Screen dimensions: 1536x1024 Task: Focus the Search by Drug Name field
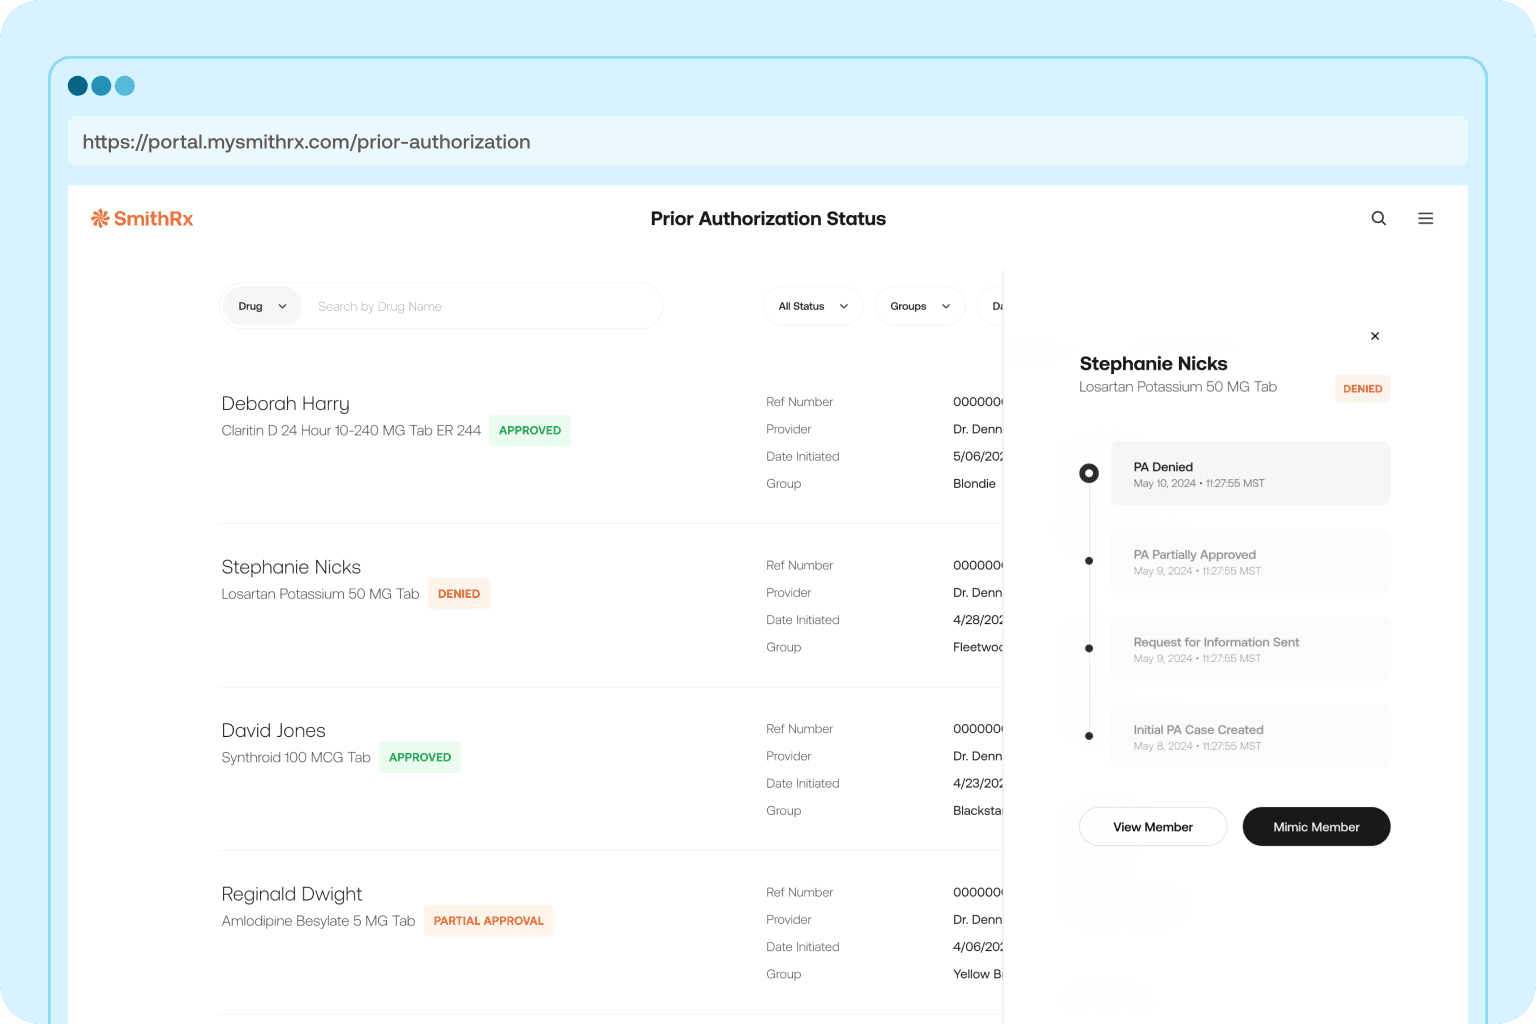[x=480, y=306]
